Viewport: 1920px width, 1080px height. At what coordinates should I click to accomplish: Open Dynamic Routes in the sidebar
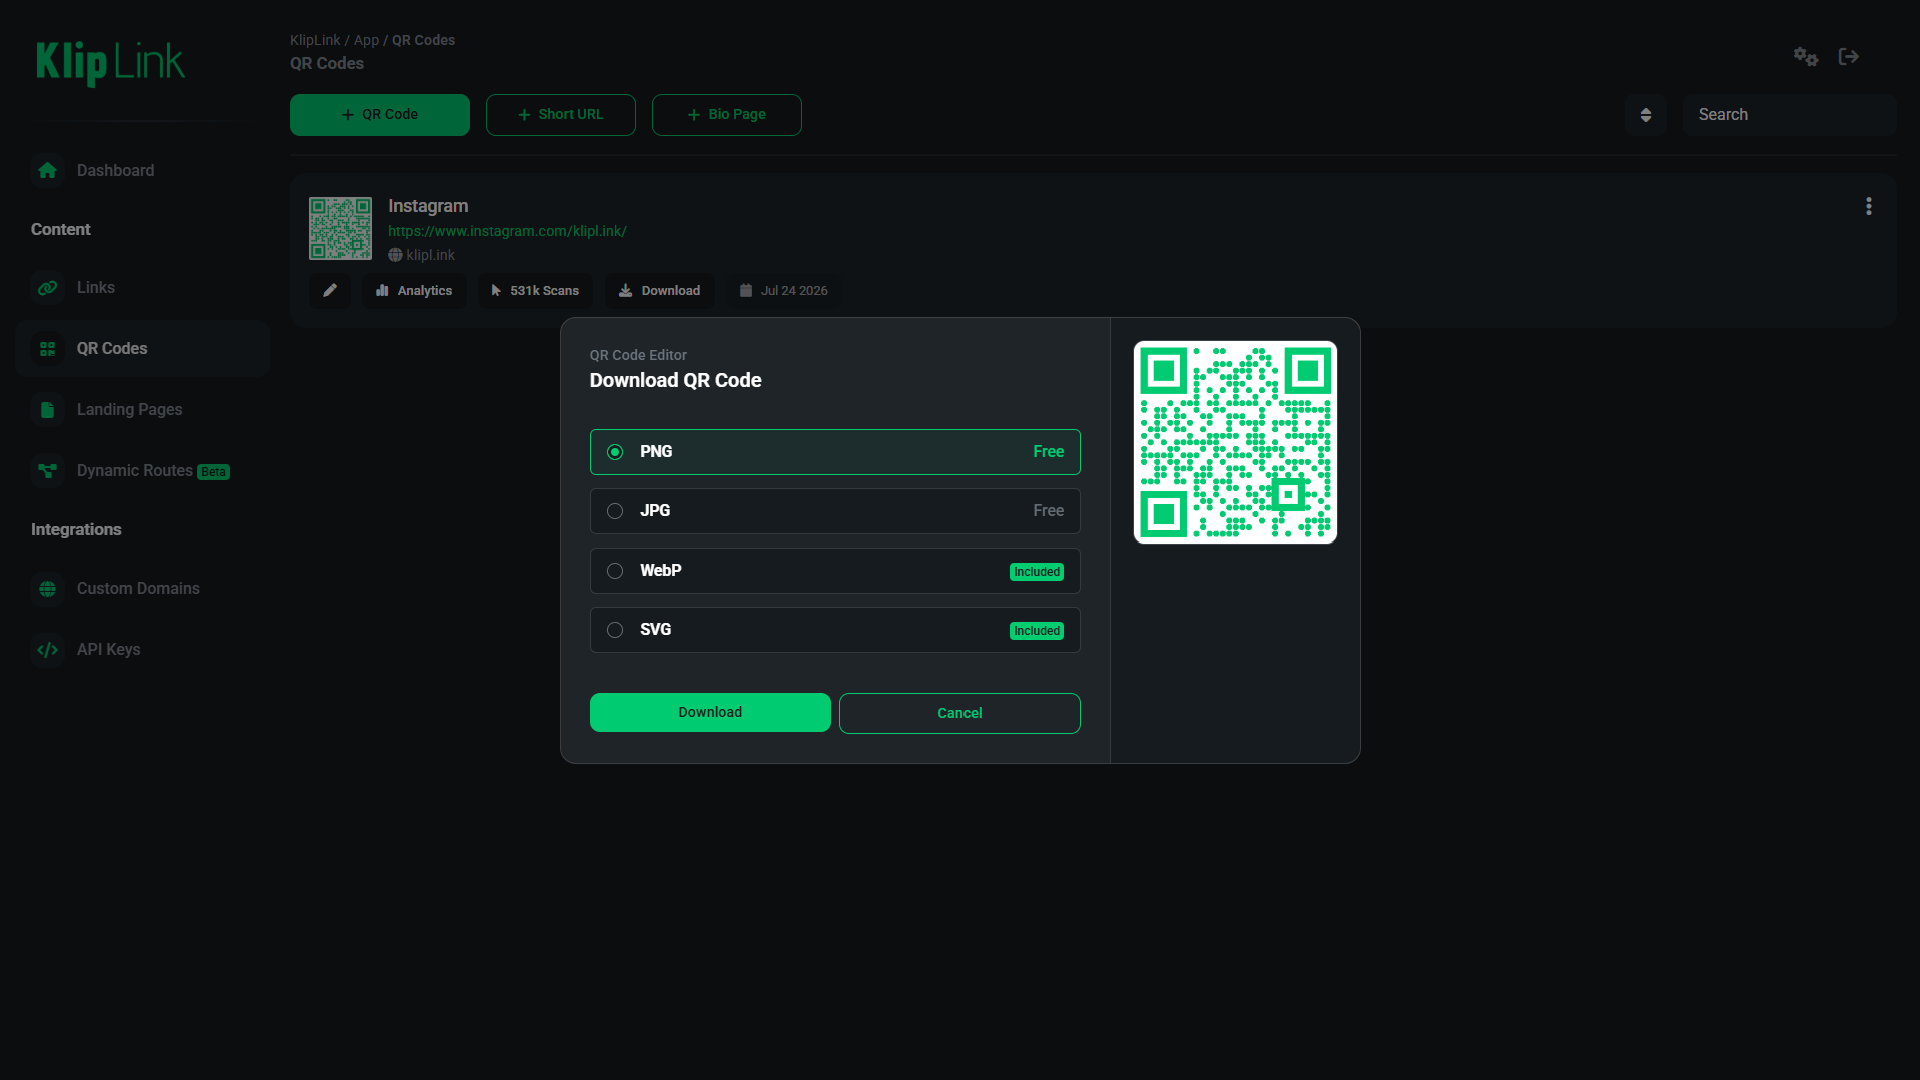pos(142,471)
